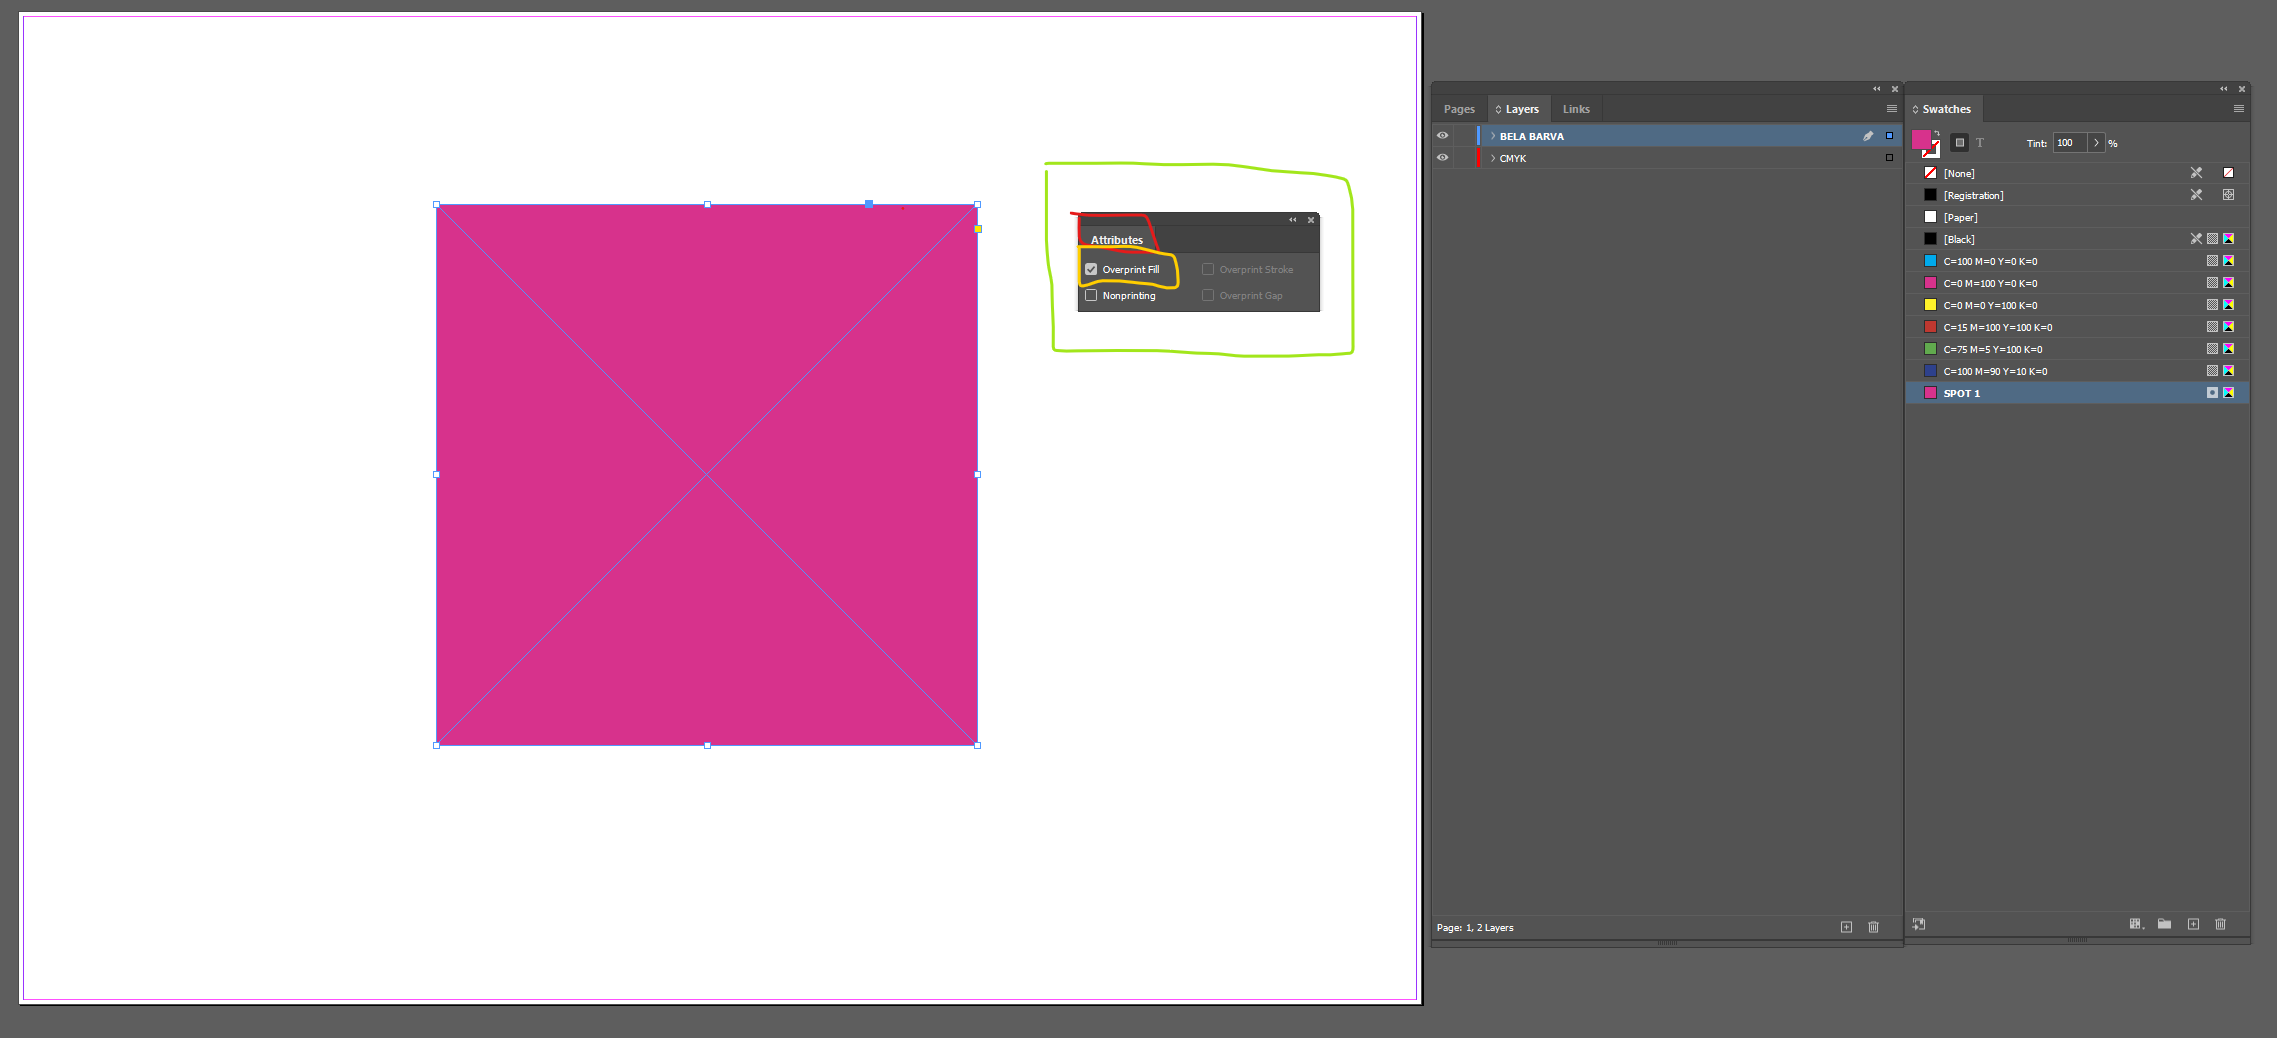Click the new swatch button in Swatches
Viewport: 2277px width, 1038px height.
(2193, 924)
